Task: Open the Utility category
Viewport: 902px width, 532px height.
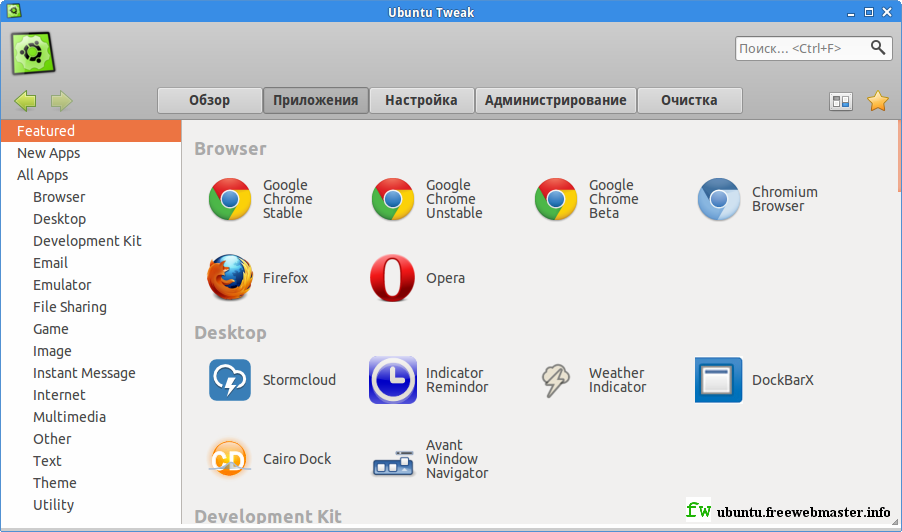Action: [91, 504]
